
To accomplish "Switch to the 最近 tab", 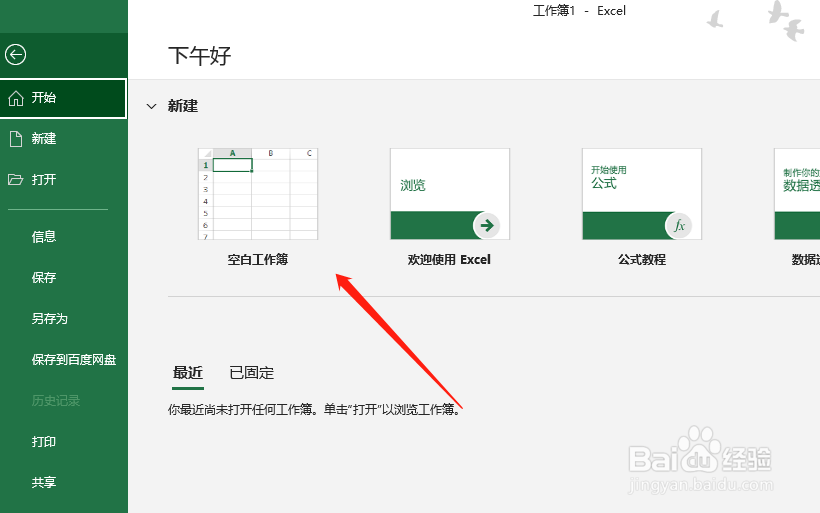I will [188, 373].
